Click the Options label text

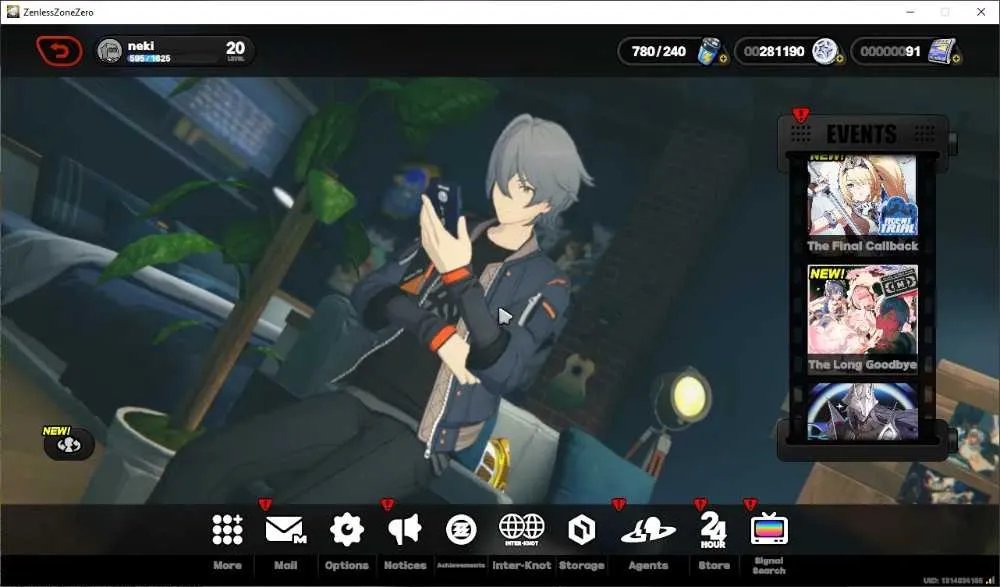(x=347, y=565)
